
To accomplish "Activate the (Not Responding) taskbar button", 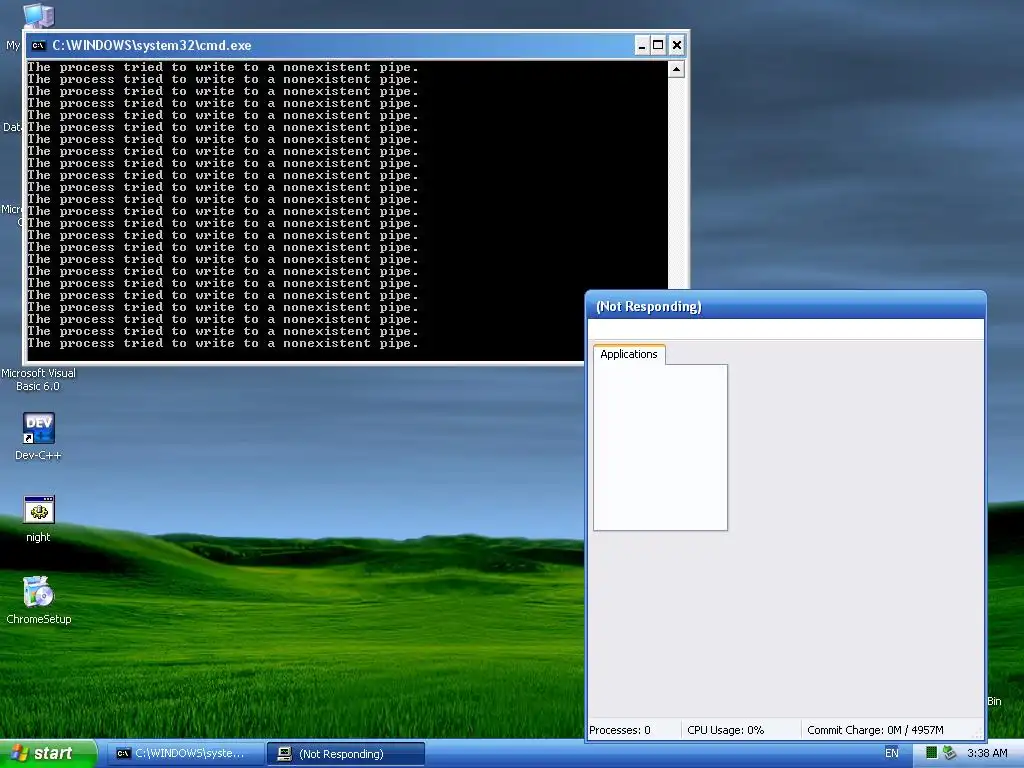I will (x=346, y=754).
